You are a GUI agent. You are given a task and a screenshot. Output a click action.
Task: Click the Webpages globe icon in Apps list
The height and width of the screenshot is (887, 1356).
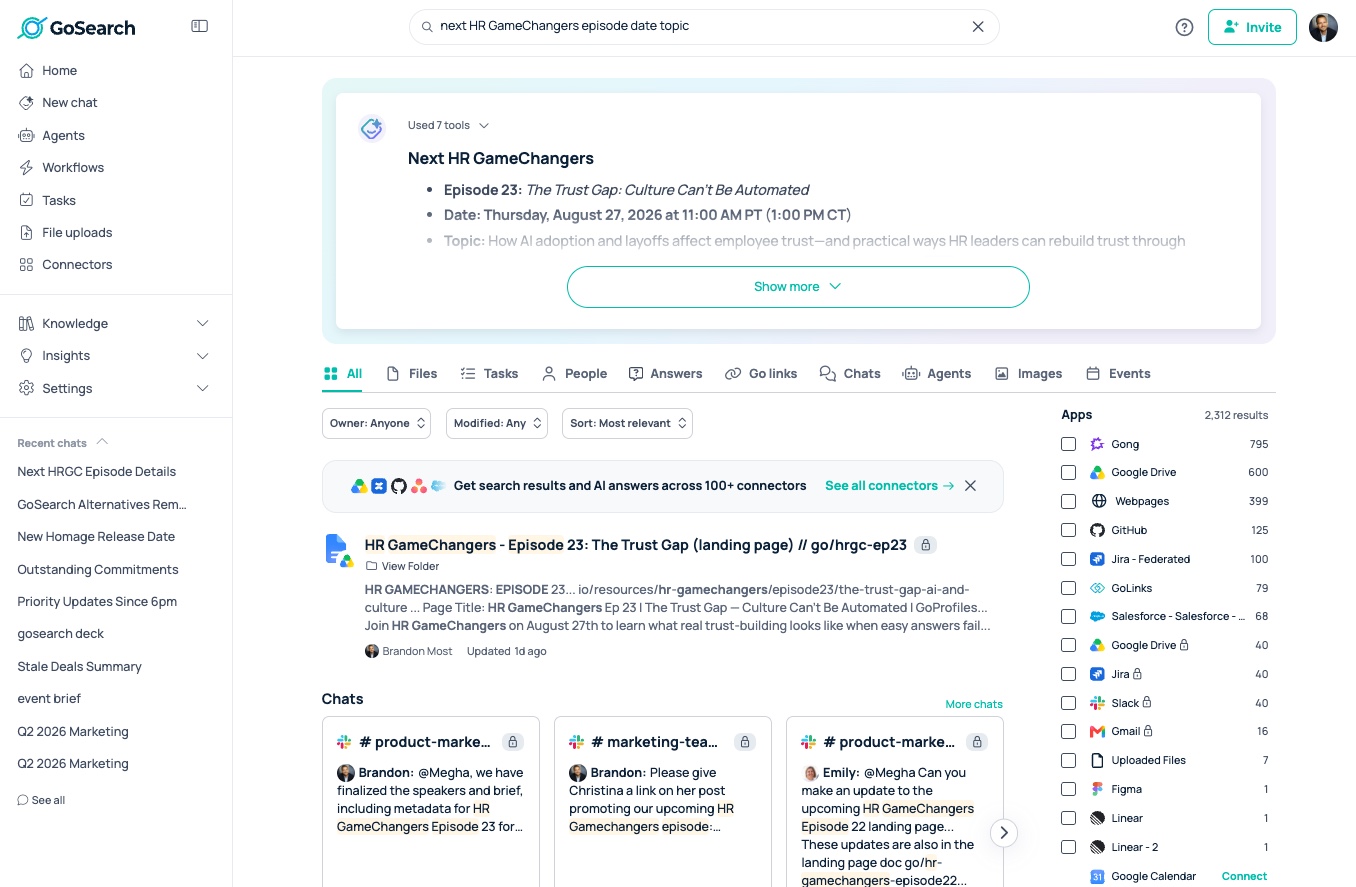click(x=1098, y=501)
